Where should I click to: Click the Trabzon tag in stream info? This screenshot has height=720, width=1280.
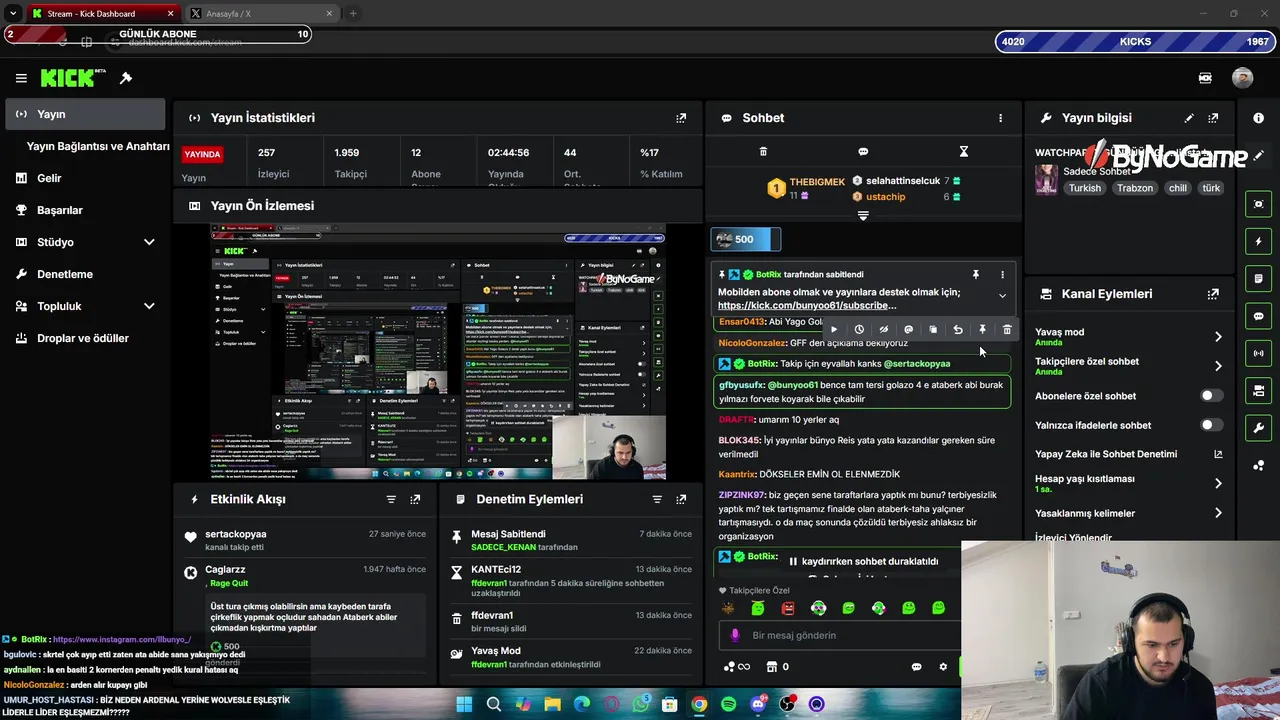pos(1135,188)
